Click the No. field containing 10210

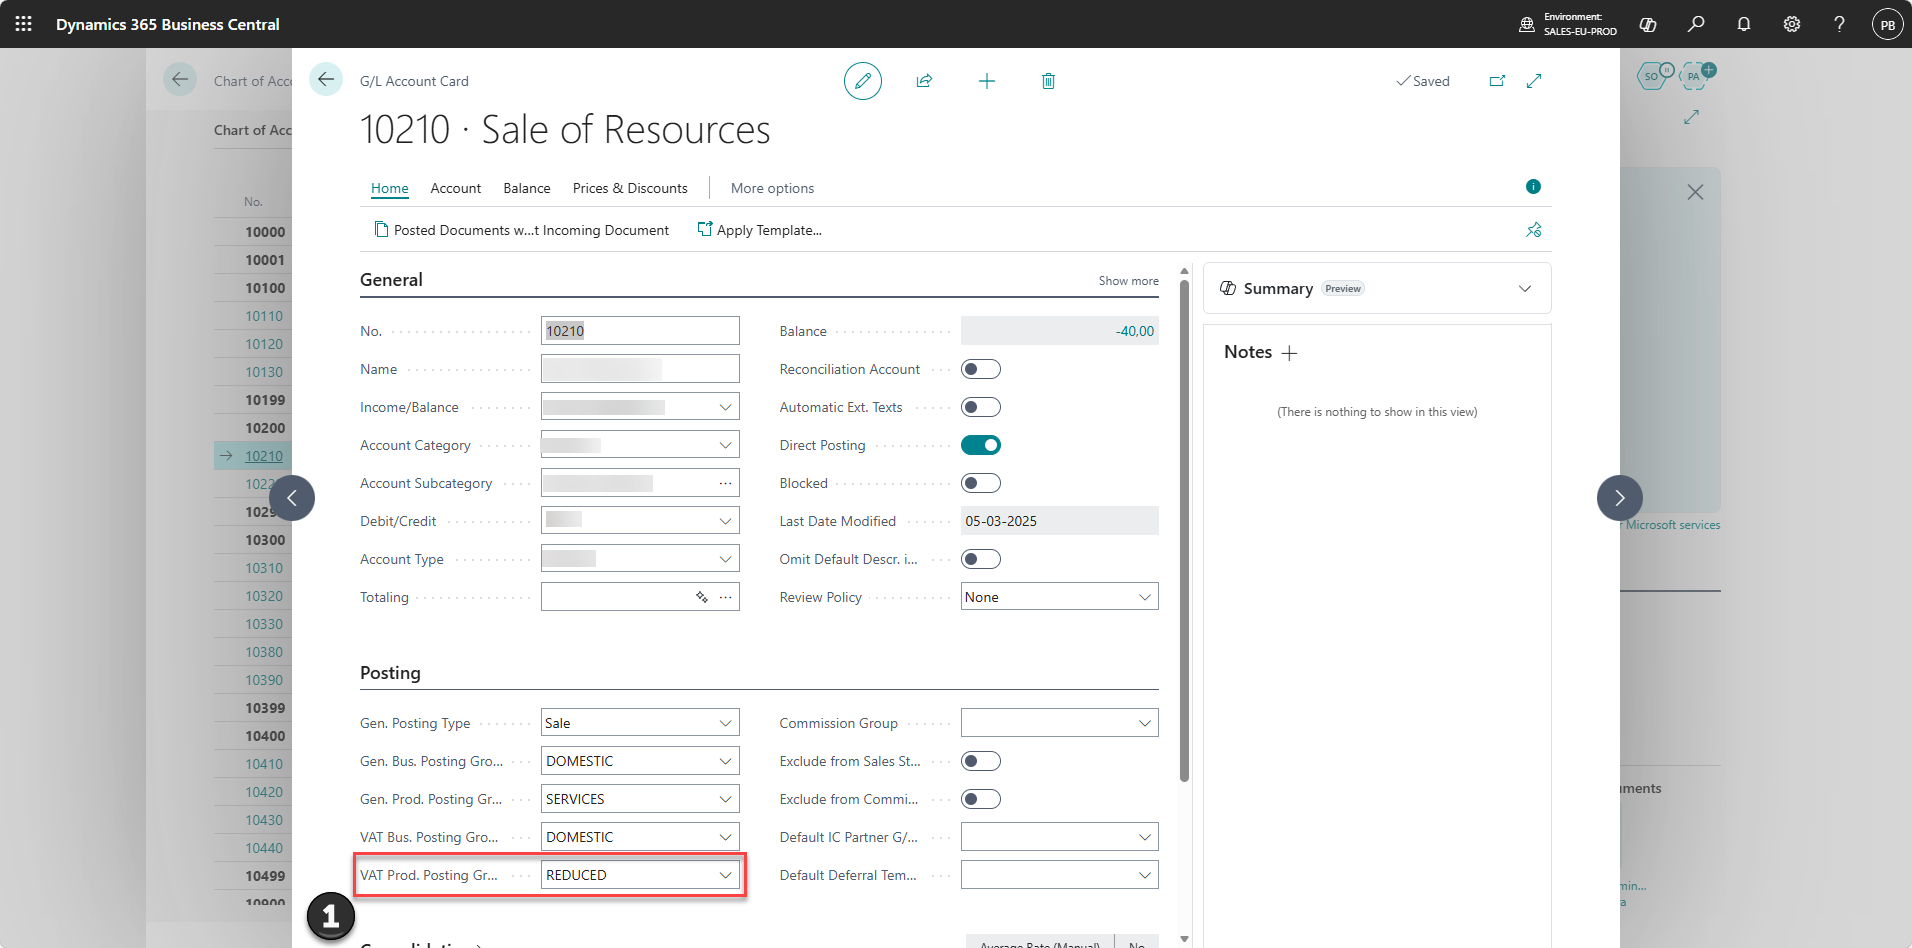click(640, 331)
